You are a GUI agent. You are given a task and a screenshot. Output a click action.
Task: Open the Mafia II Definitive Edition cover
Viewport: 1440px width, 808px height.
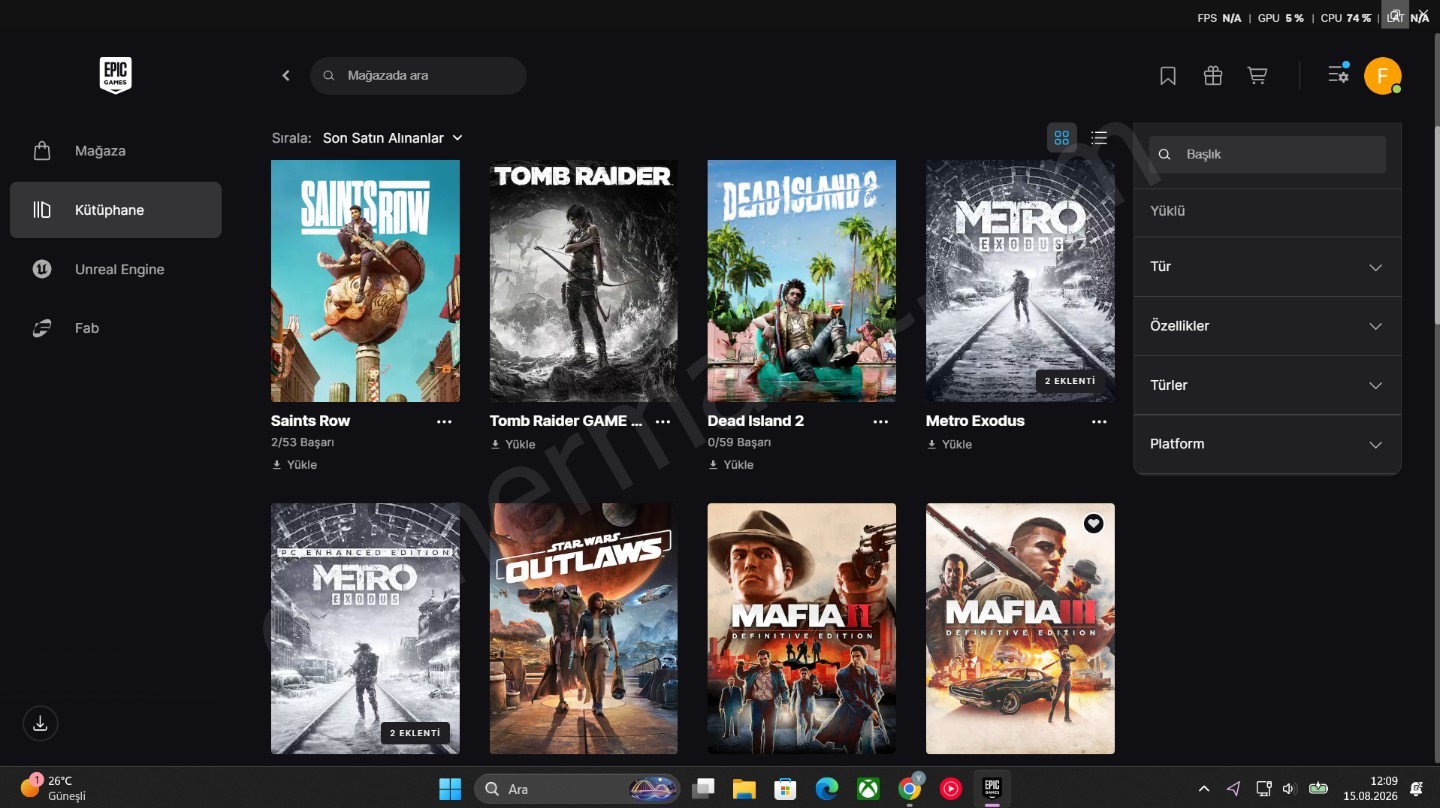802,628
